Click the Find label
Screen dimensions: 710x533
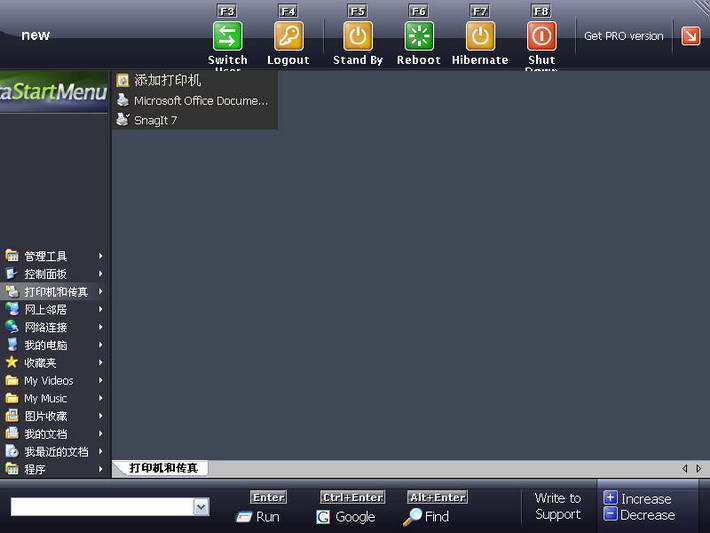coord(437,517)
